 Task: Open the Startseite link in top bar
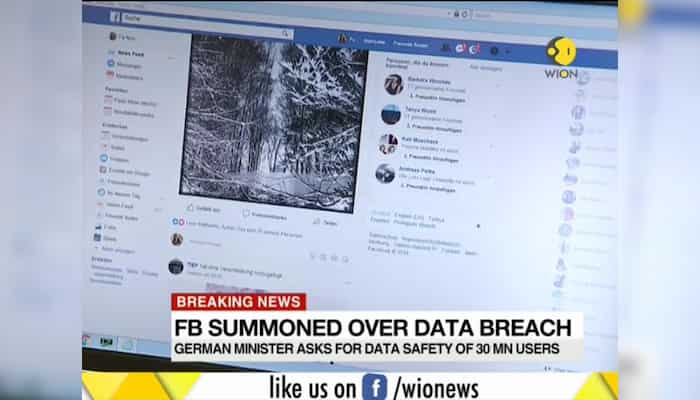tap(374, 42)
